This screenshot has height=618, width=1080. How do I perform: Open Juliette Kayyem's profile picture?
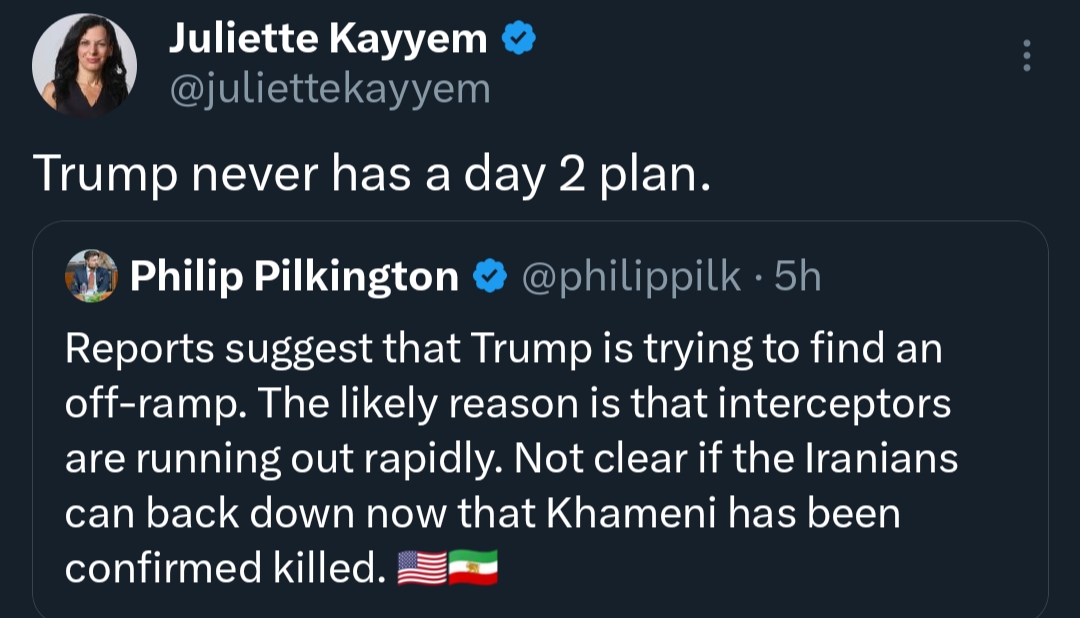[84, 66]
